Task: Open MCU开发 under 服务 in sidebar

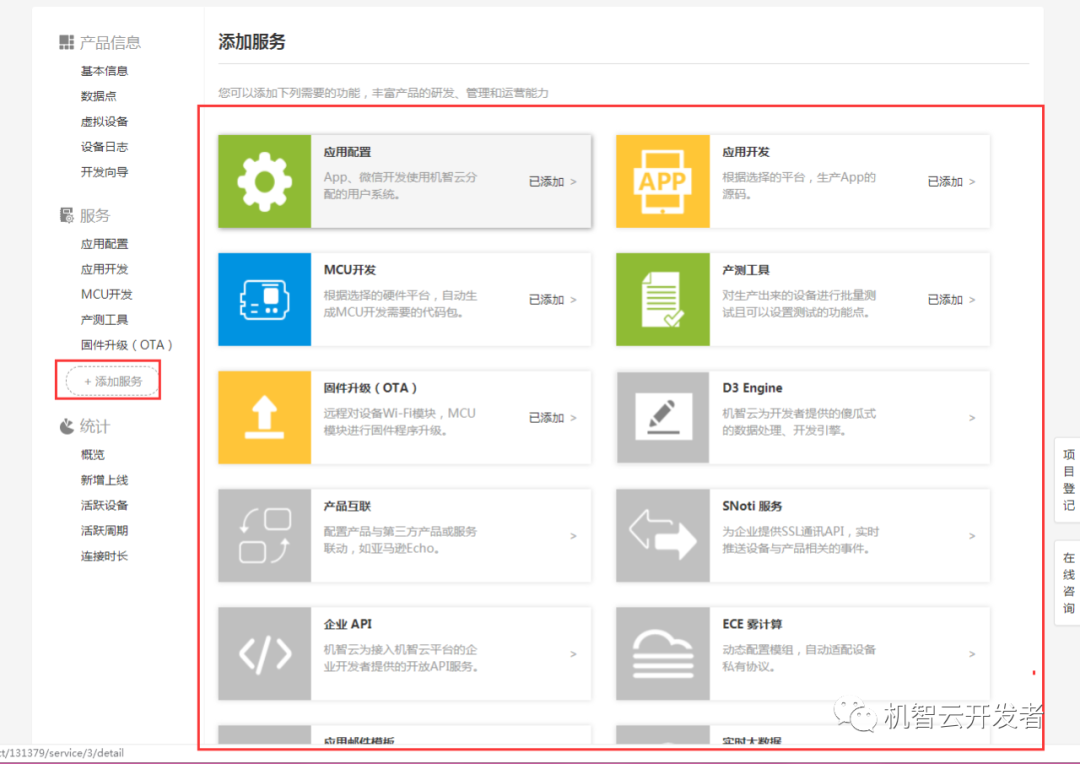Action: click(x=106, y=294)
